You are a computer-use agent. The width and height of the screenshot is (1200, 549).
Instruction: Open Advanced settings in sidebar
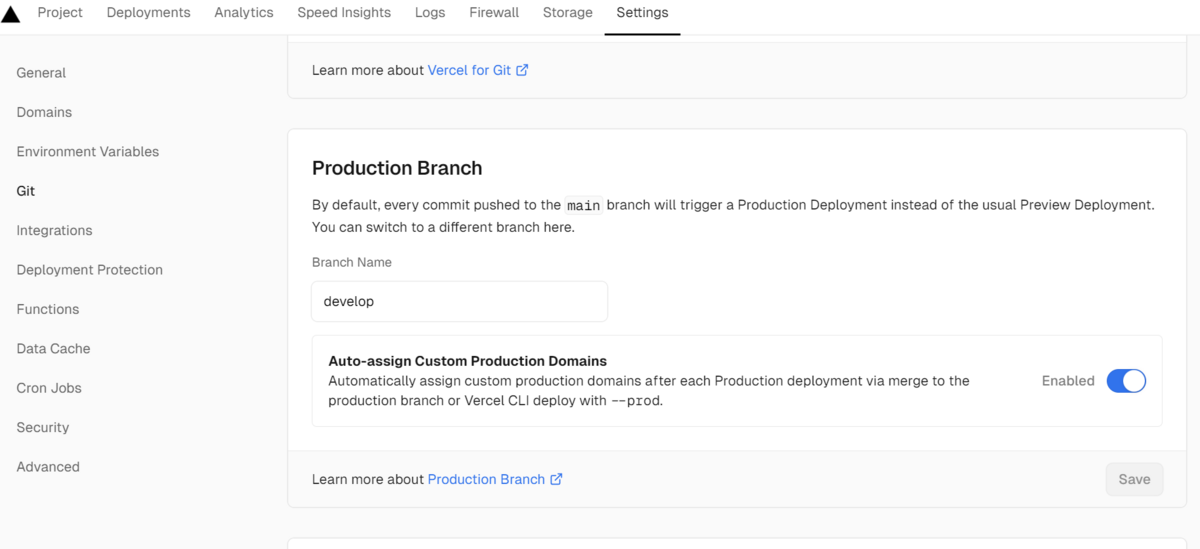click(48, 467)
